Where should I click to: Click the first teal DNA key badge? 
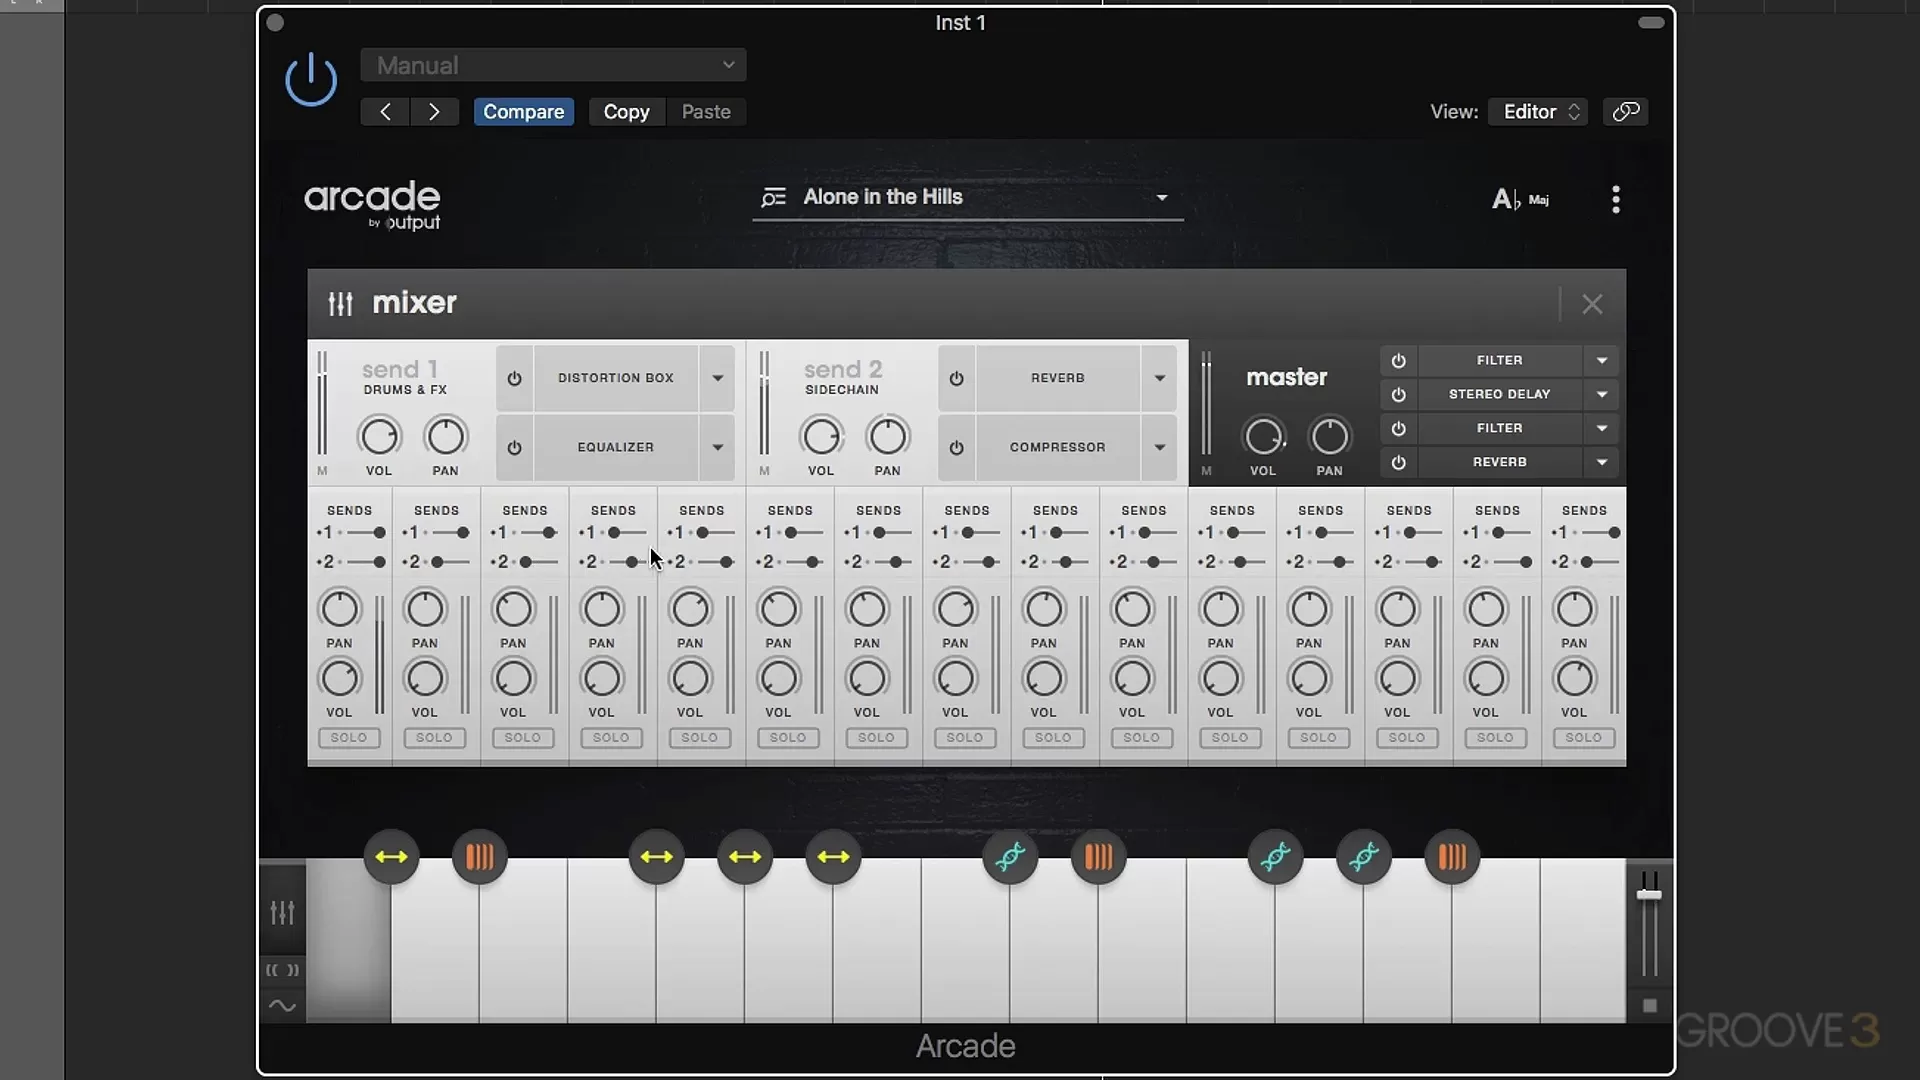(x=1010, y=857)
